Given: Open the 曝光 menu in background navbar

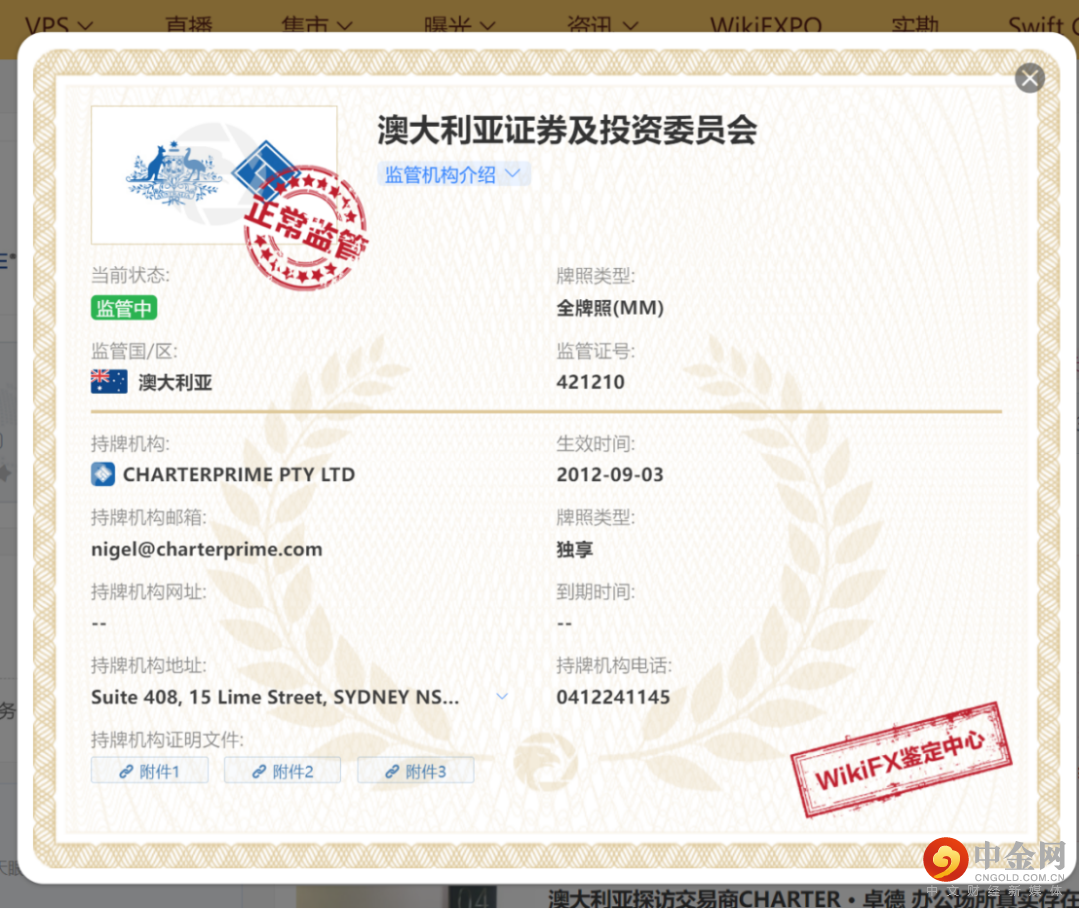Looking at the screenshot, I should pos(459,25).
